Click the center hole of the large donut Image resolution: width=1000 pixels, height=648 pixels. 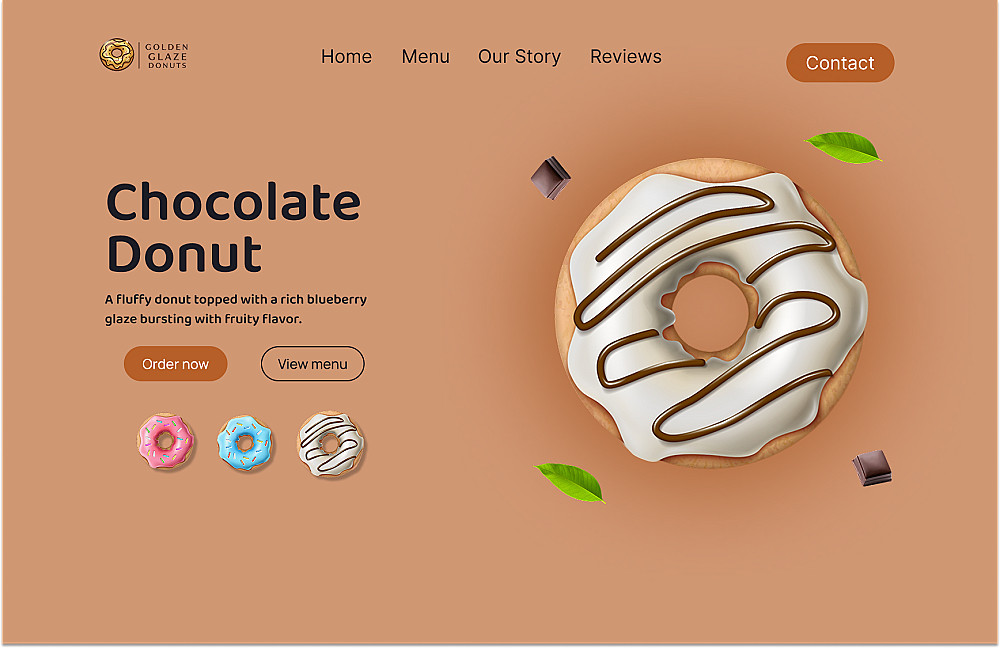click(710, 313)
